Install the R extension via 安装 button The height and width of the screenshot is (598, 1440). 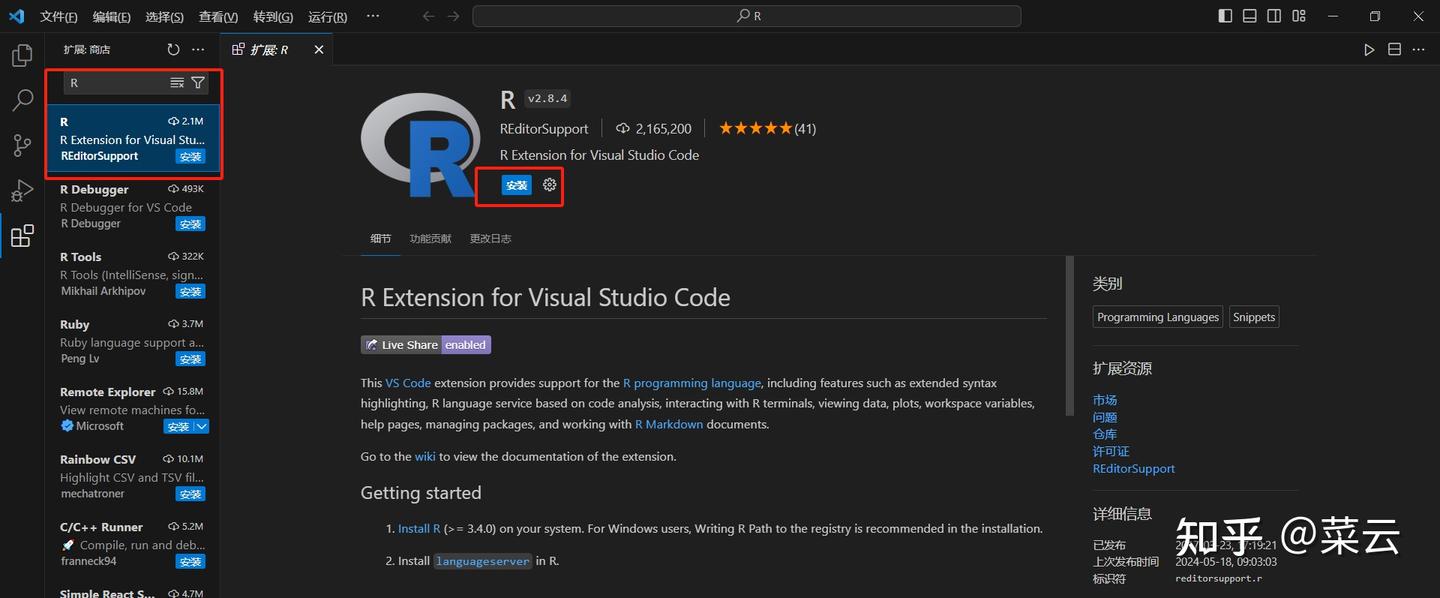tap(516, 184)
